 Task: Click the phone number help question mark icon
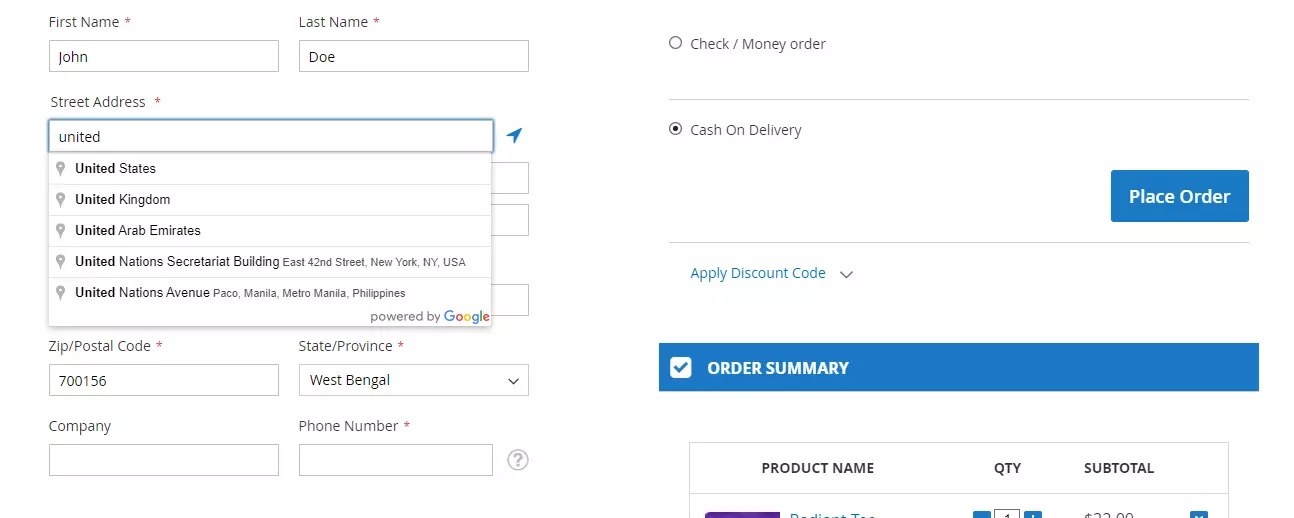point(517,460)
